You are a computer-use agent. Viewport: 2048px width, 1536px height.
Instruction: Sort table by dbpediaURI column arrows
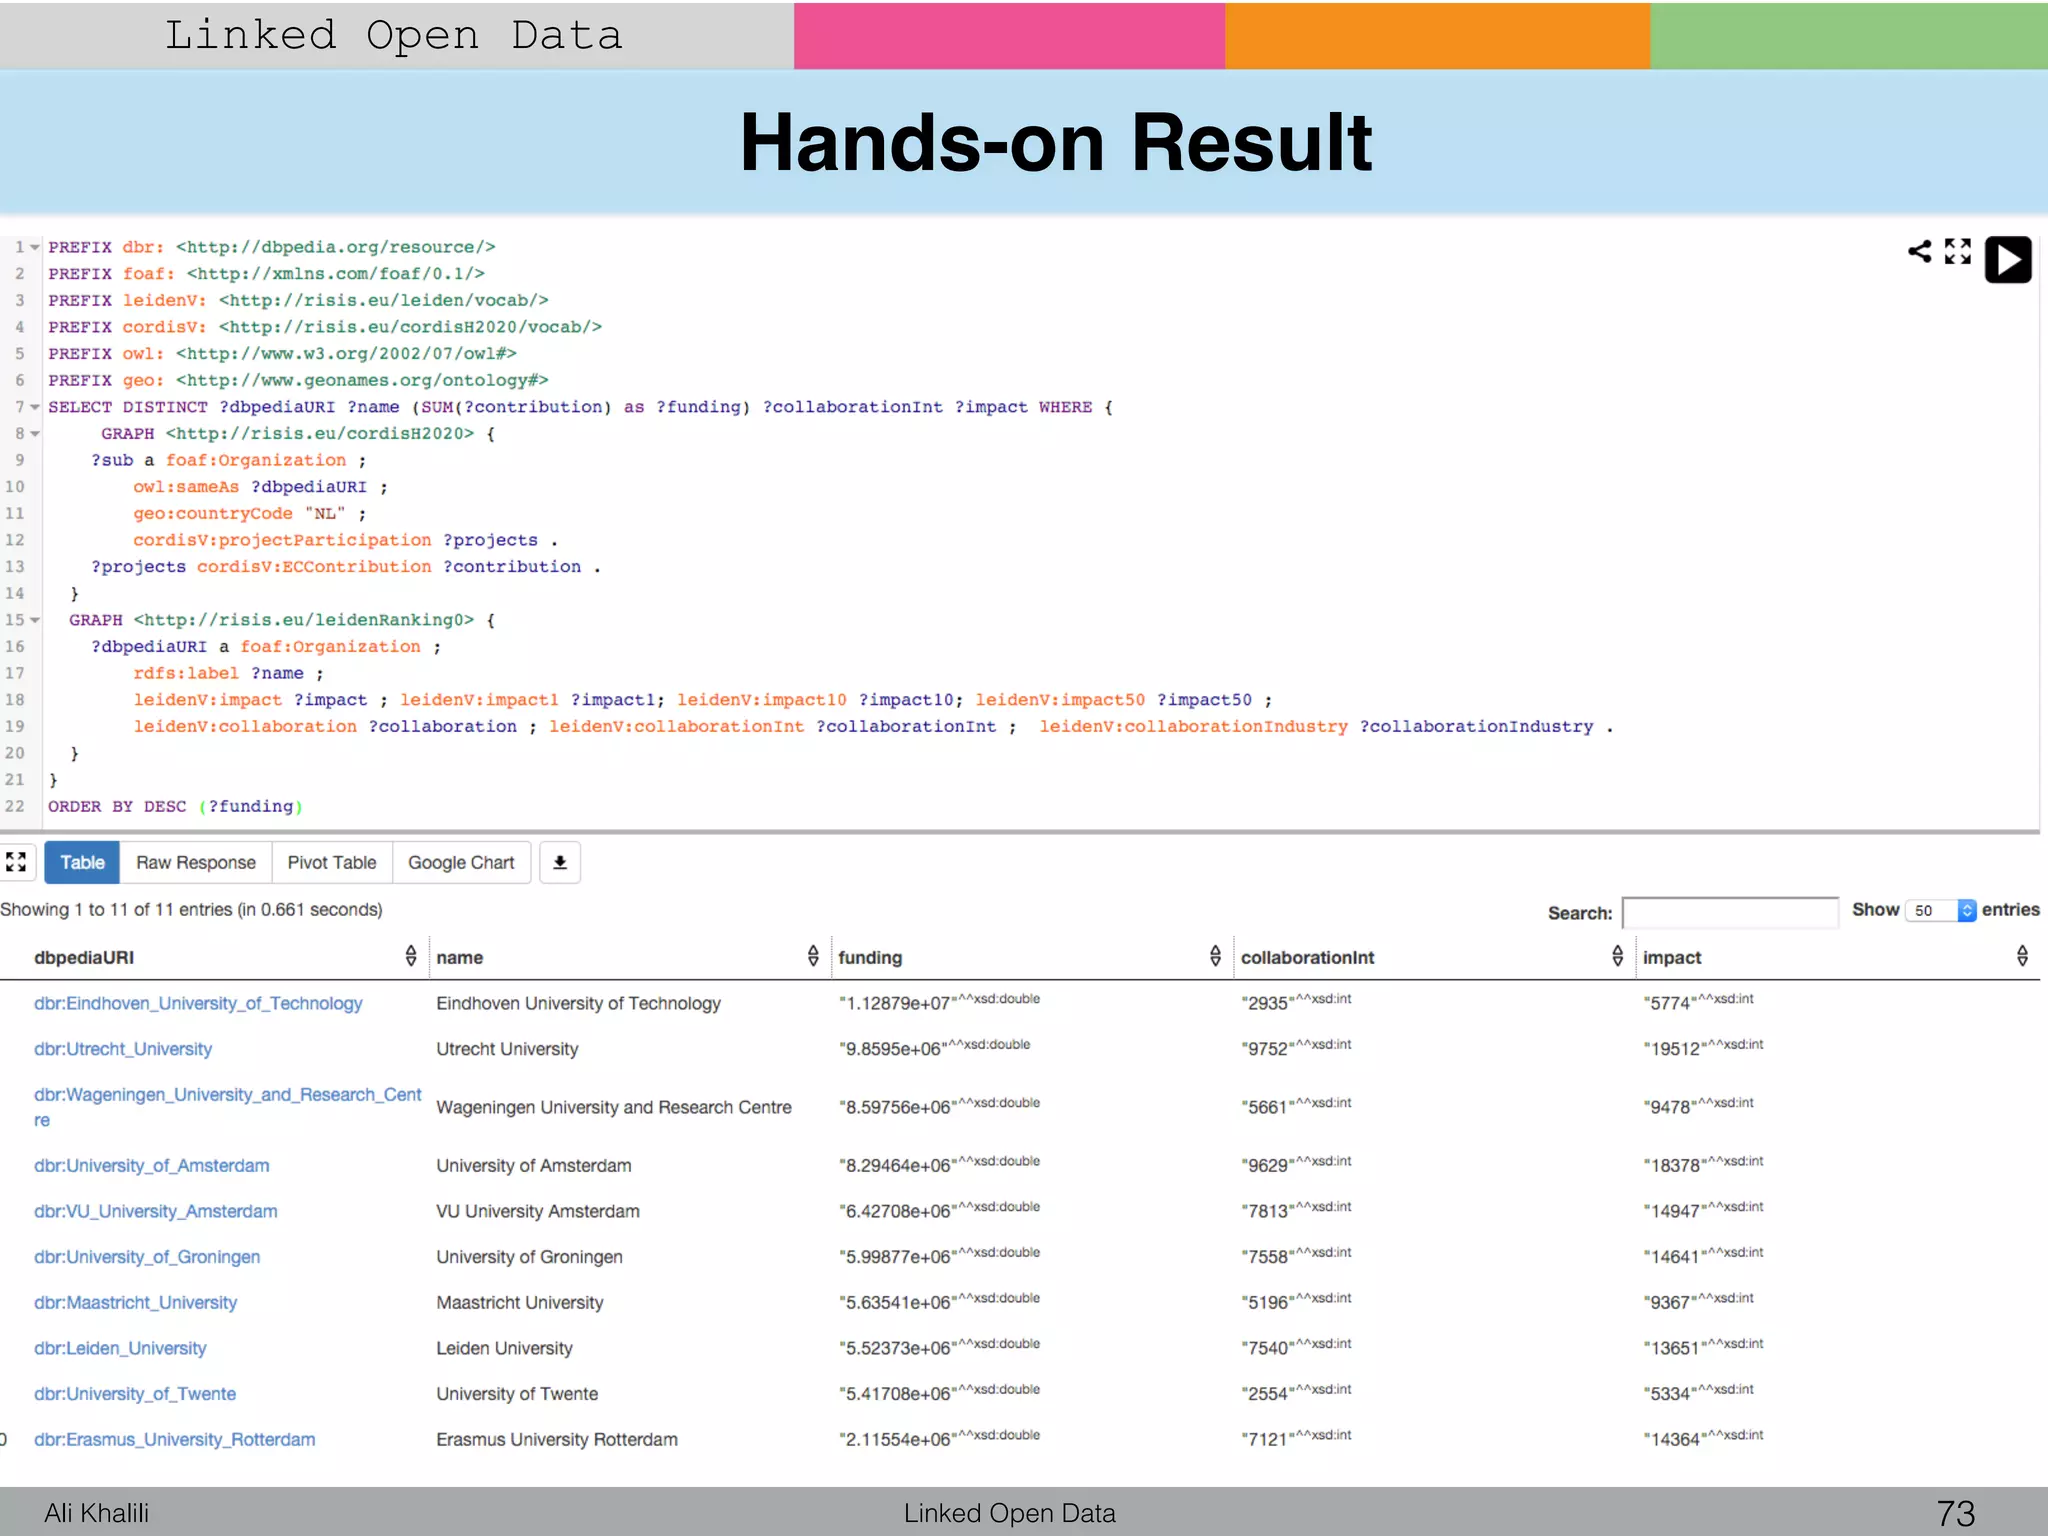coord(410,956)
